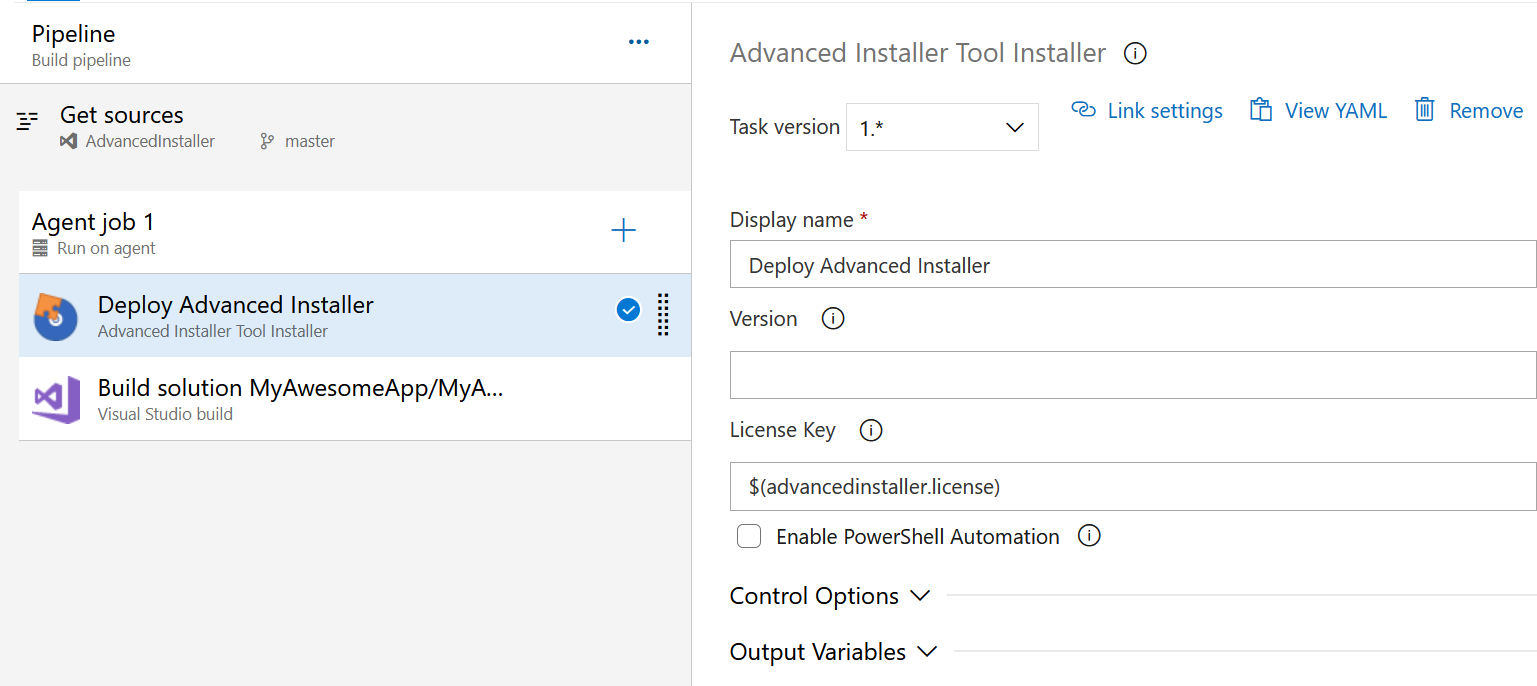Screen dimensions: 1537x686
Task: Click the master branch text
Action: [x=310, y=141]
